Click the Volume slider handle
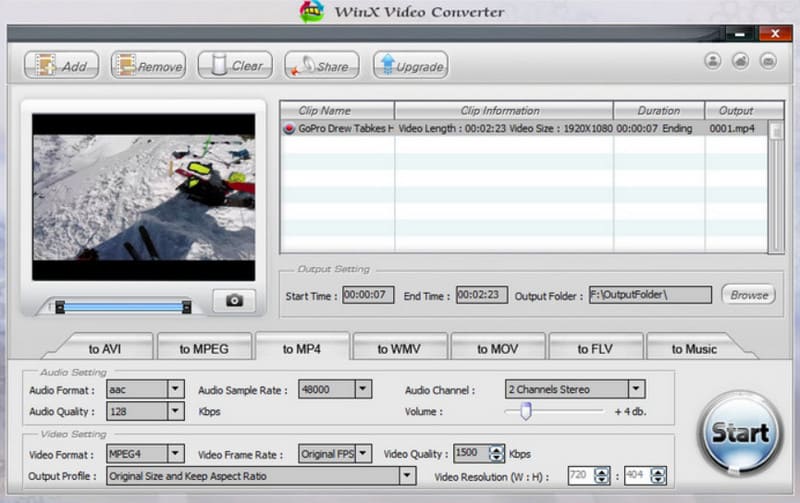The height and width of the screenshot is (503, 800). pos(525,411)
